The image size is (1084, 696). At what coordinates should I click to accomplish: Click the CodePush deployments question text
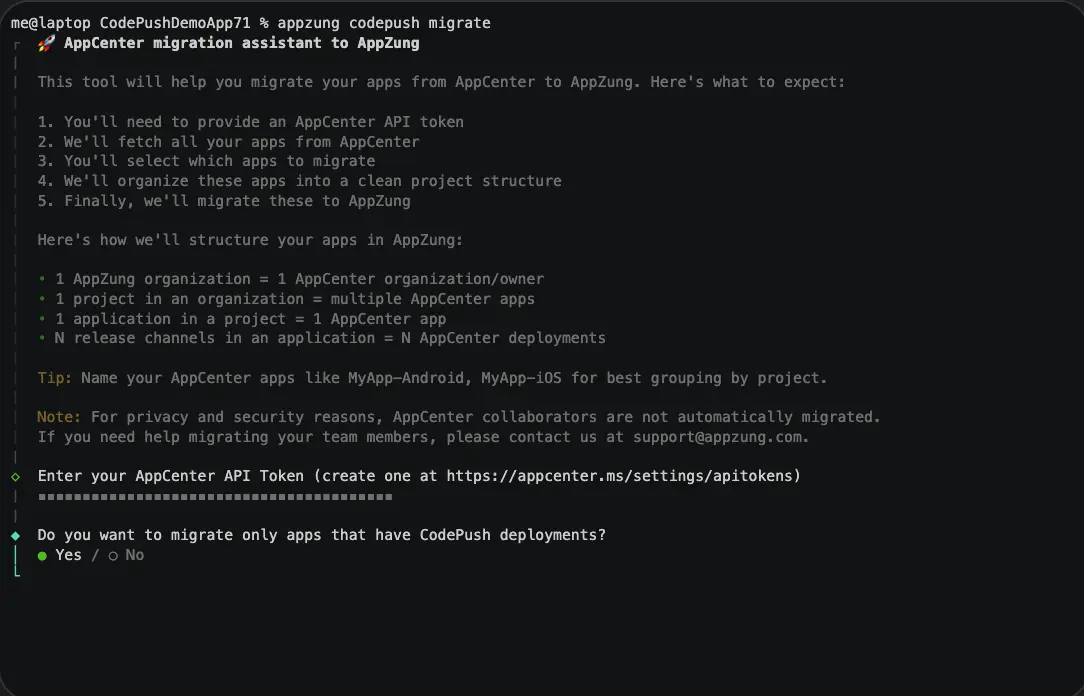pos(321,535)
